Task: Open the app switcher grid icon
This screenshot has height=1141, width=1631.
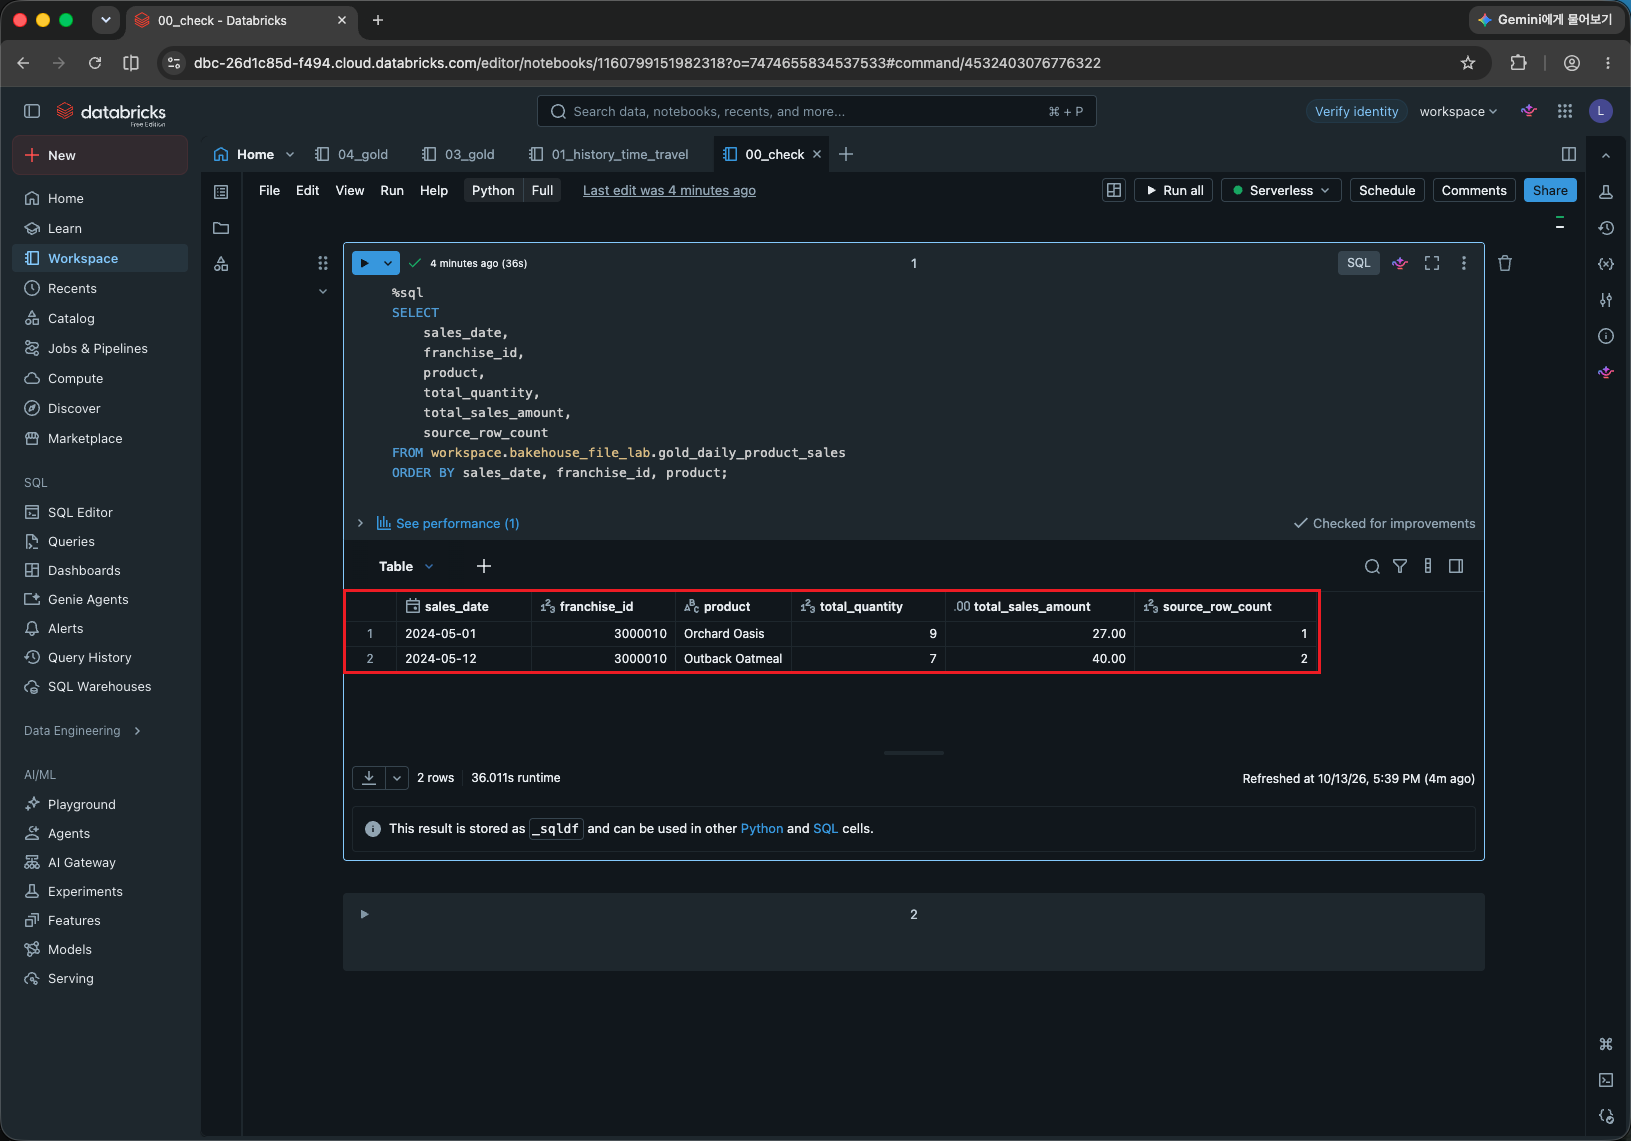Action: click(1565, 111)
